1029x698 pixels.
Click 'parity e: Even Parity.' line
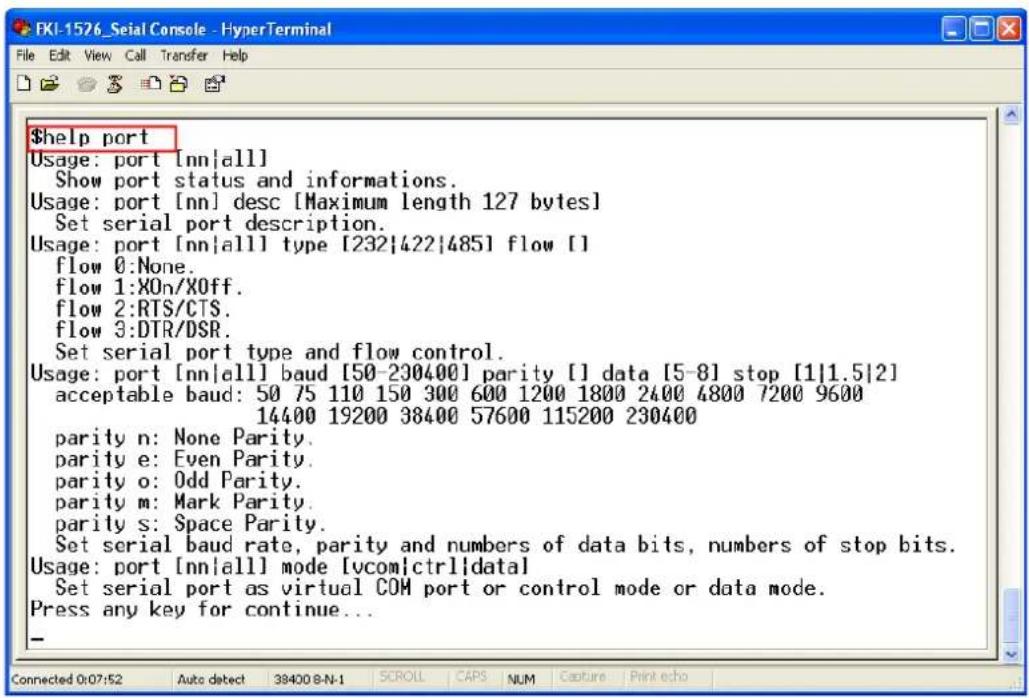(184, 459)
